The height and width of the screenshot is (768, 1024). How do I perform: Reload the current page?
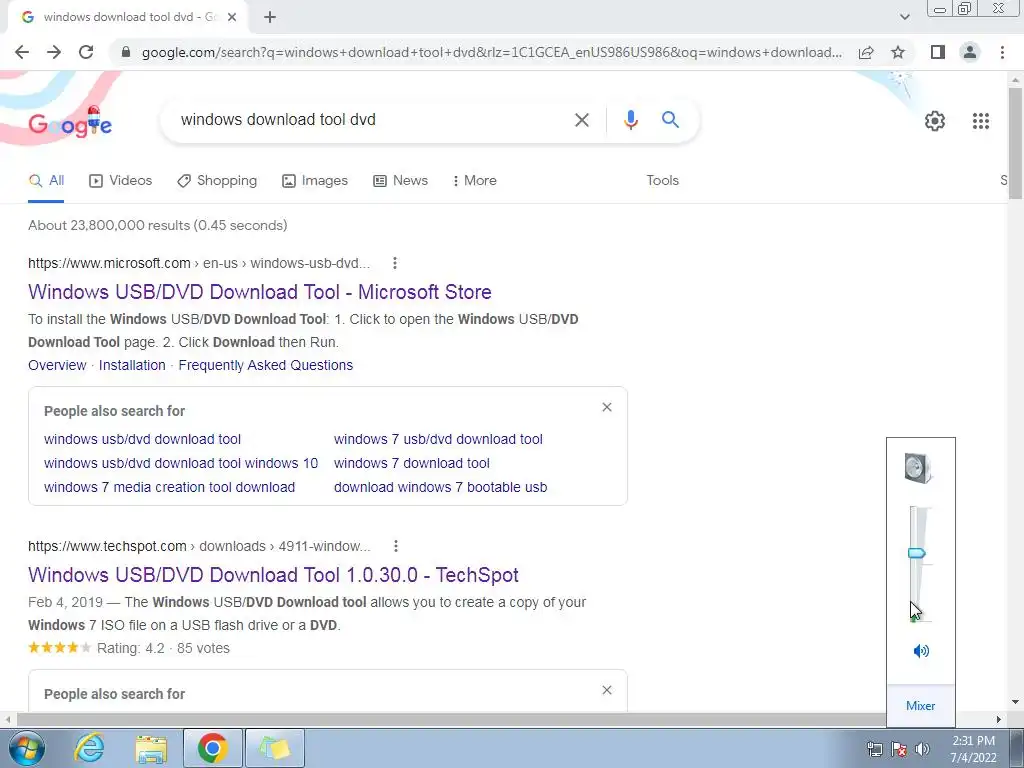[x=86, y=52]
